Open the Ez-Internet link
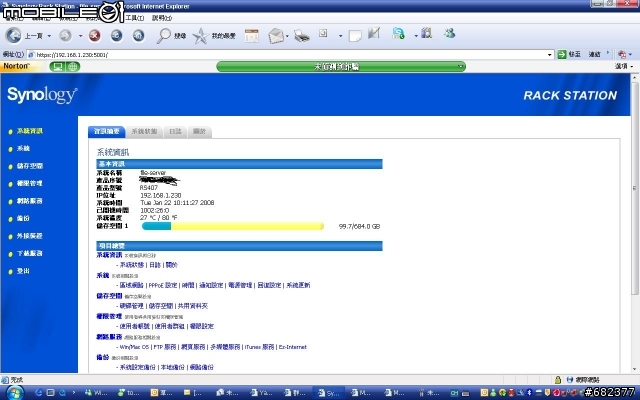 click(293, 347)
